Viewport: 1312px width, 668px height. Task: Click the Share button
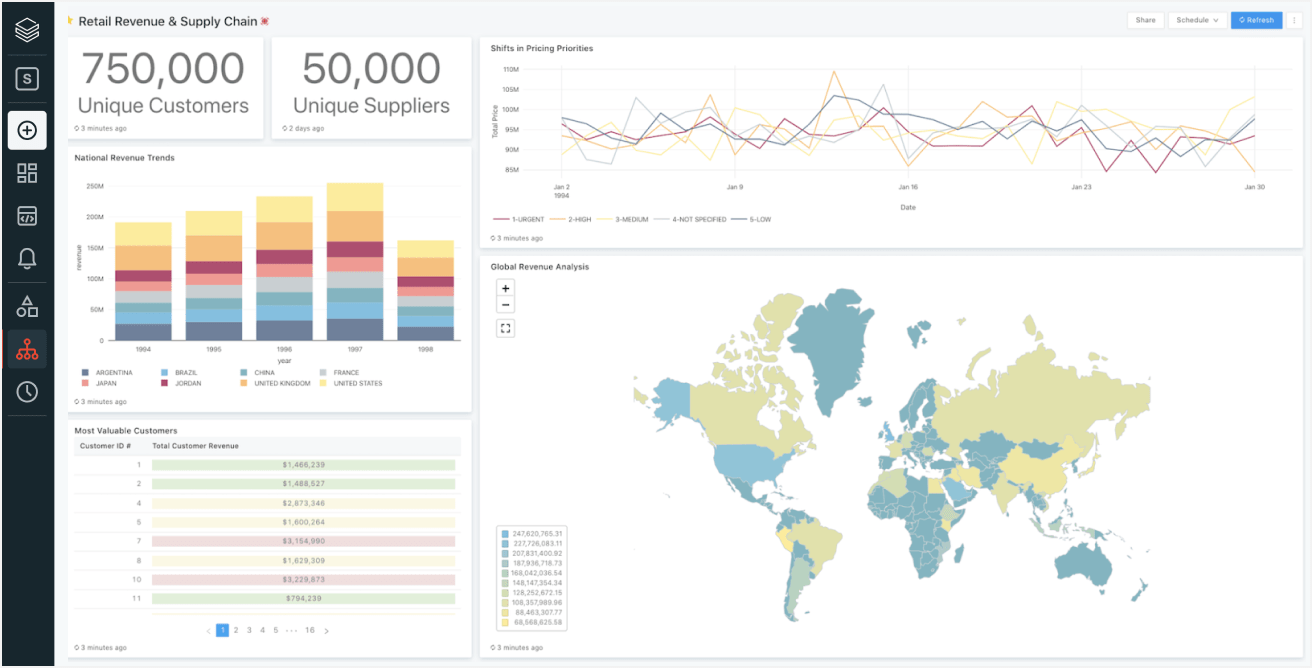pos(1145,20)
